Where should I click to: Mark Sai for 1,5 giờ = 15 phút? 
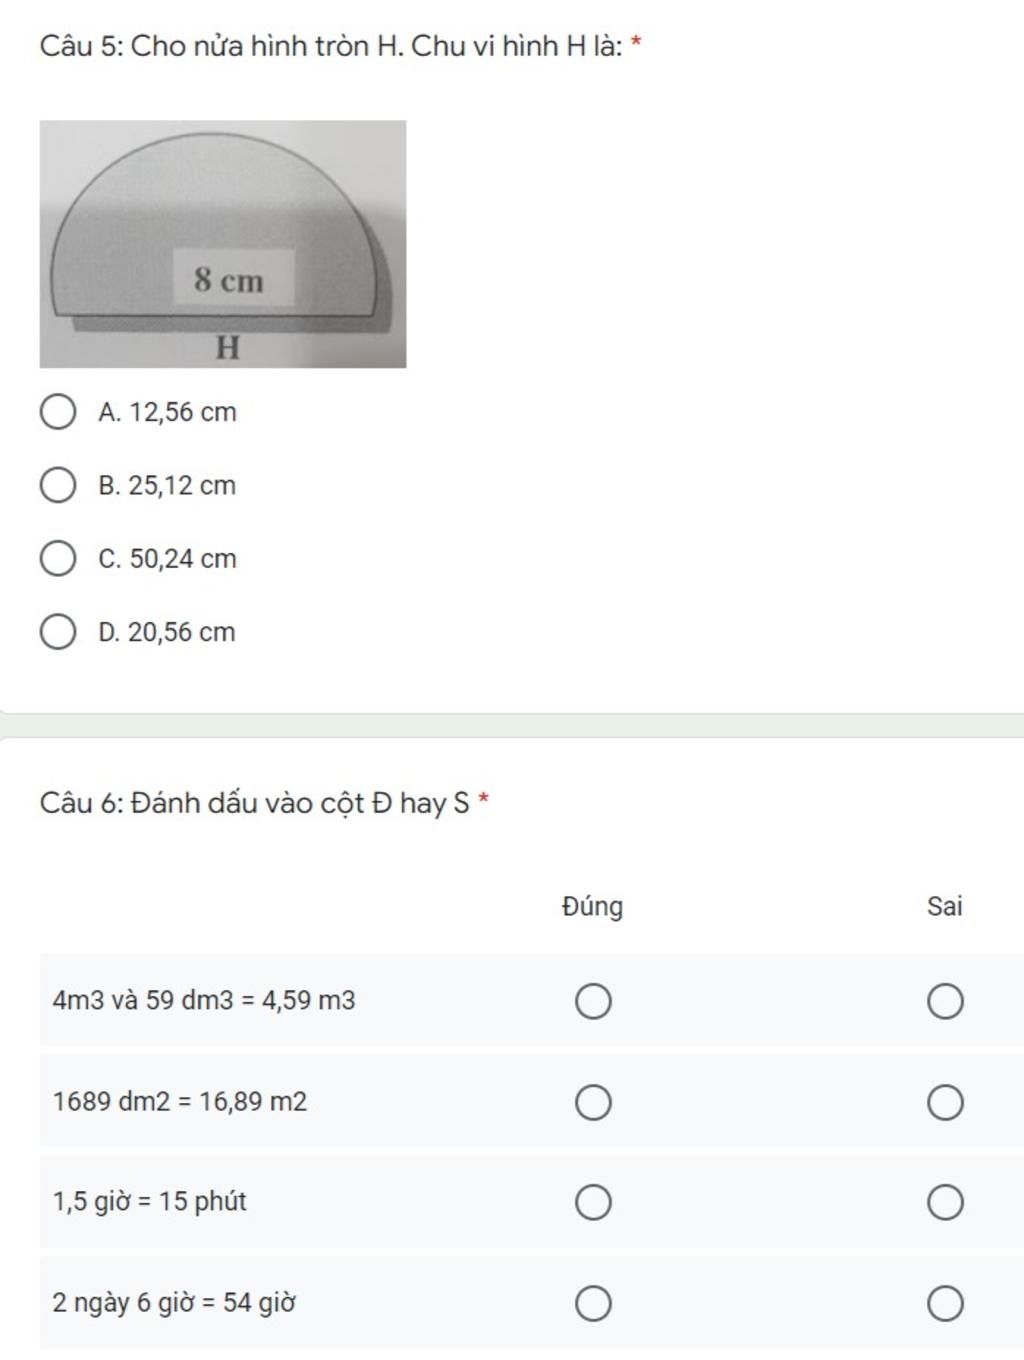tap(945, 1202)
